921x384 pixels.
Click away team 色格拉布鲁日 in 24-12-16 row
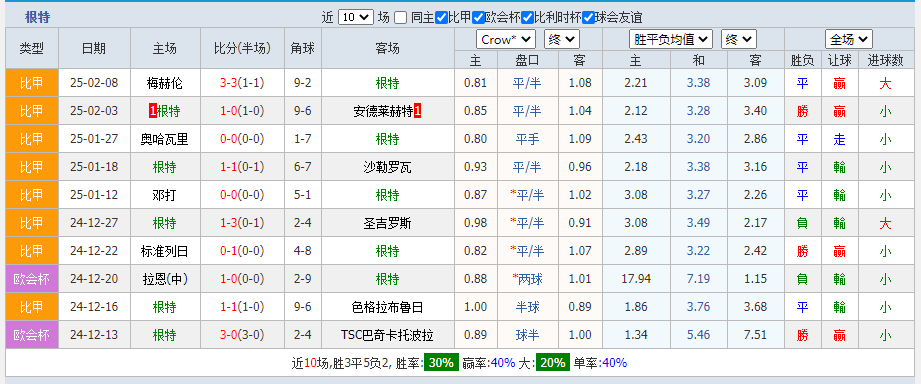[x=388, y=307]
